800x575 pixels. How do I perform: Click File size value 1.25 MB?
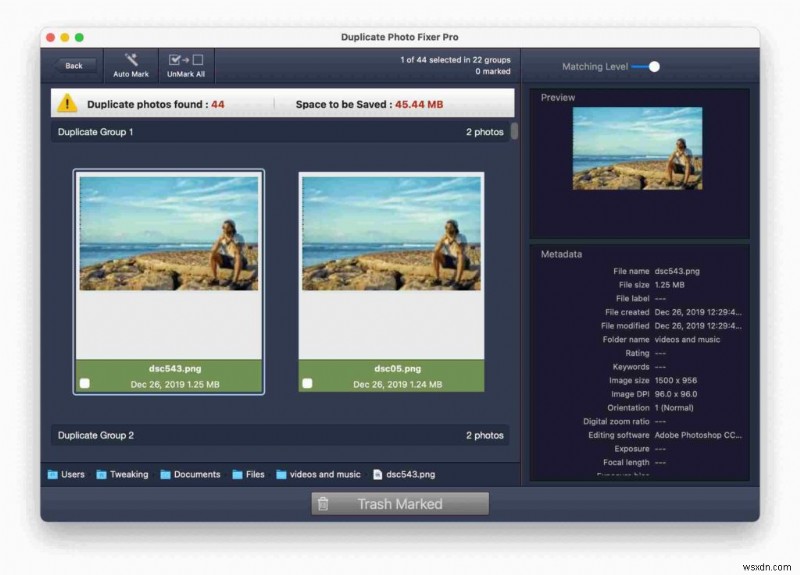point(669,285)
